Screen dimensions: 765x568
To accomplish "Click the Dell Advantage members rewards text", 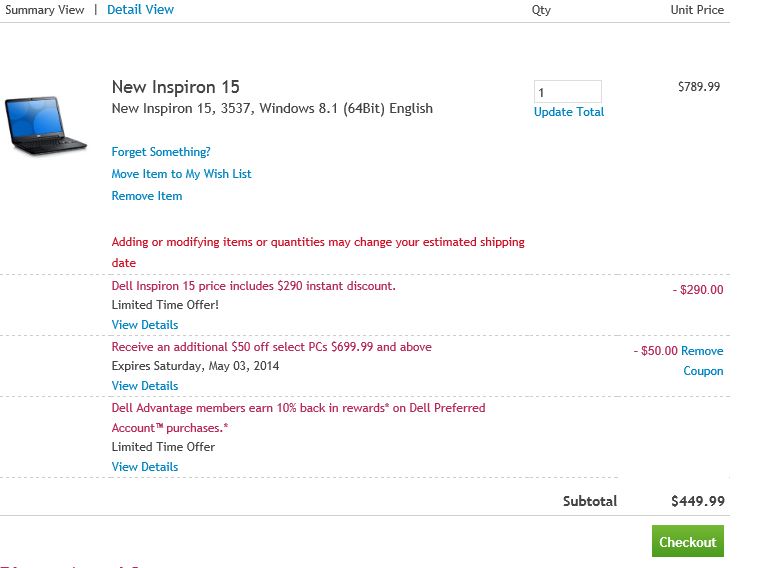I will pos(298,408).
